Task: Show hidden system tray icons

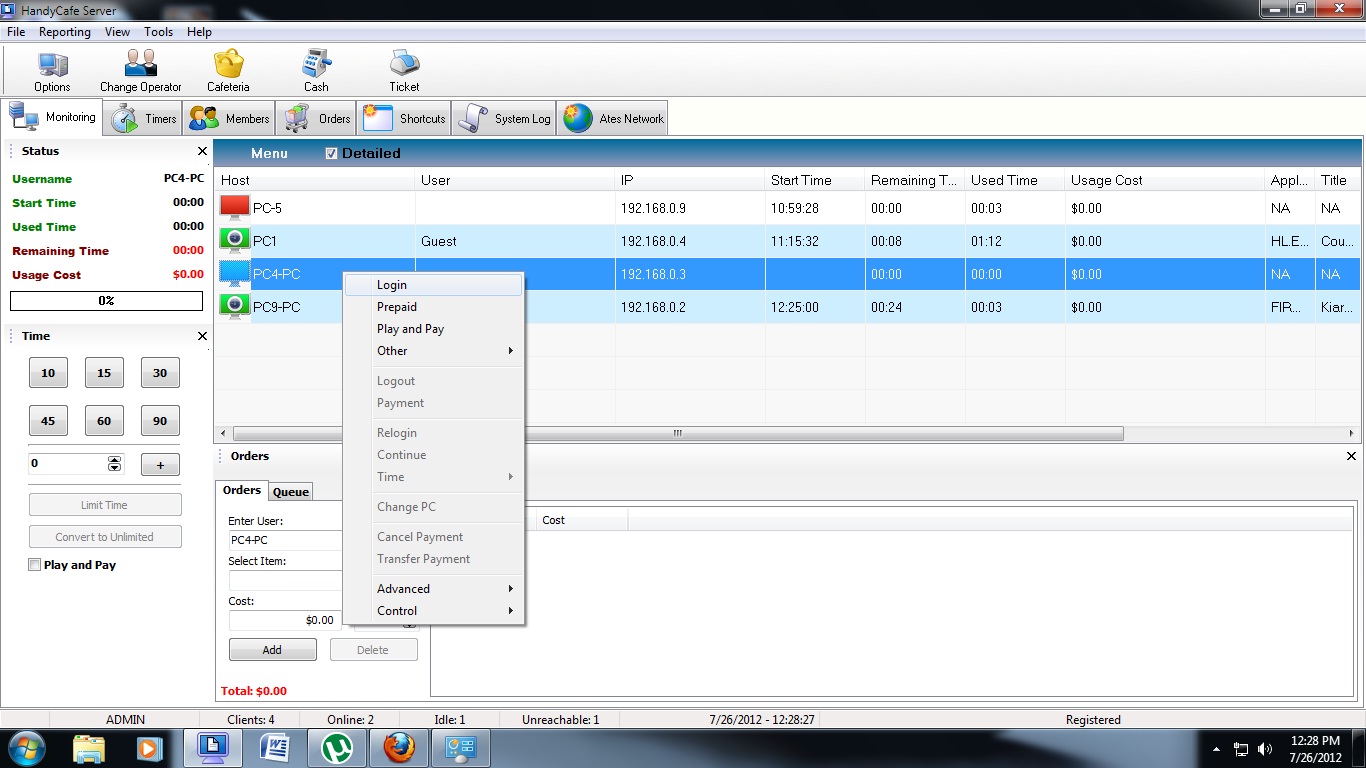Action: pyautogui.click(x=1216, y=748)
